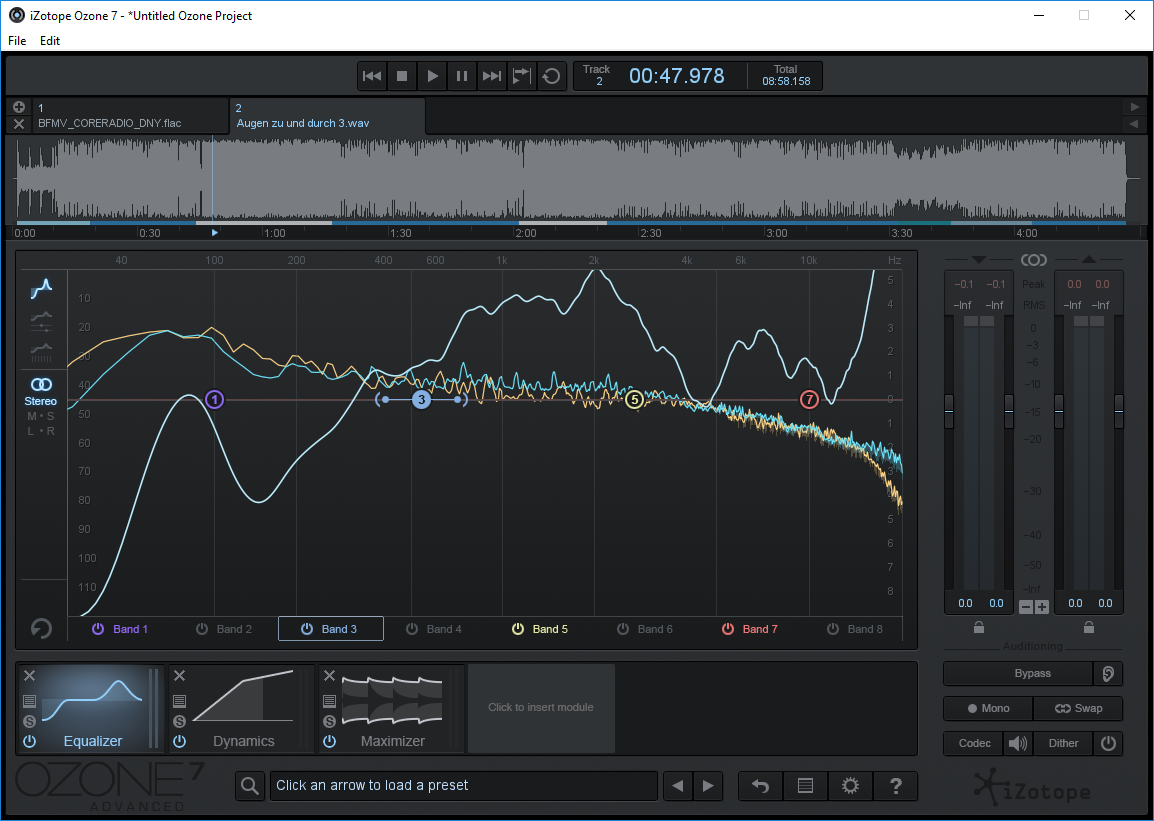Switch EQ to M•S mode

click(40, 416)
